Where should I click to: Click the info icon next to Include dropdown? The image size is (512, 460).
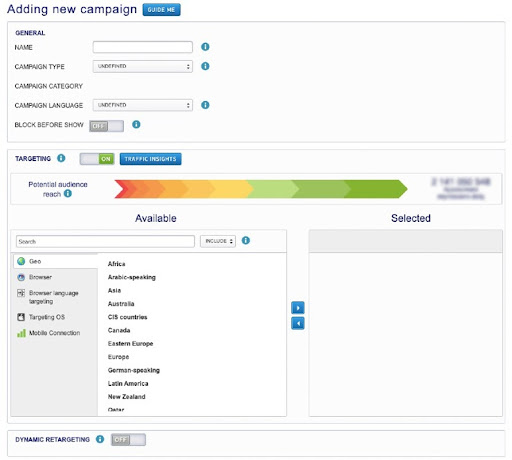pos(246,240)
